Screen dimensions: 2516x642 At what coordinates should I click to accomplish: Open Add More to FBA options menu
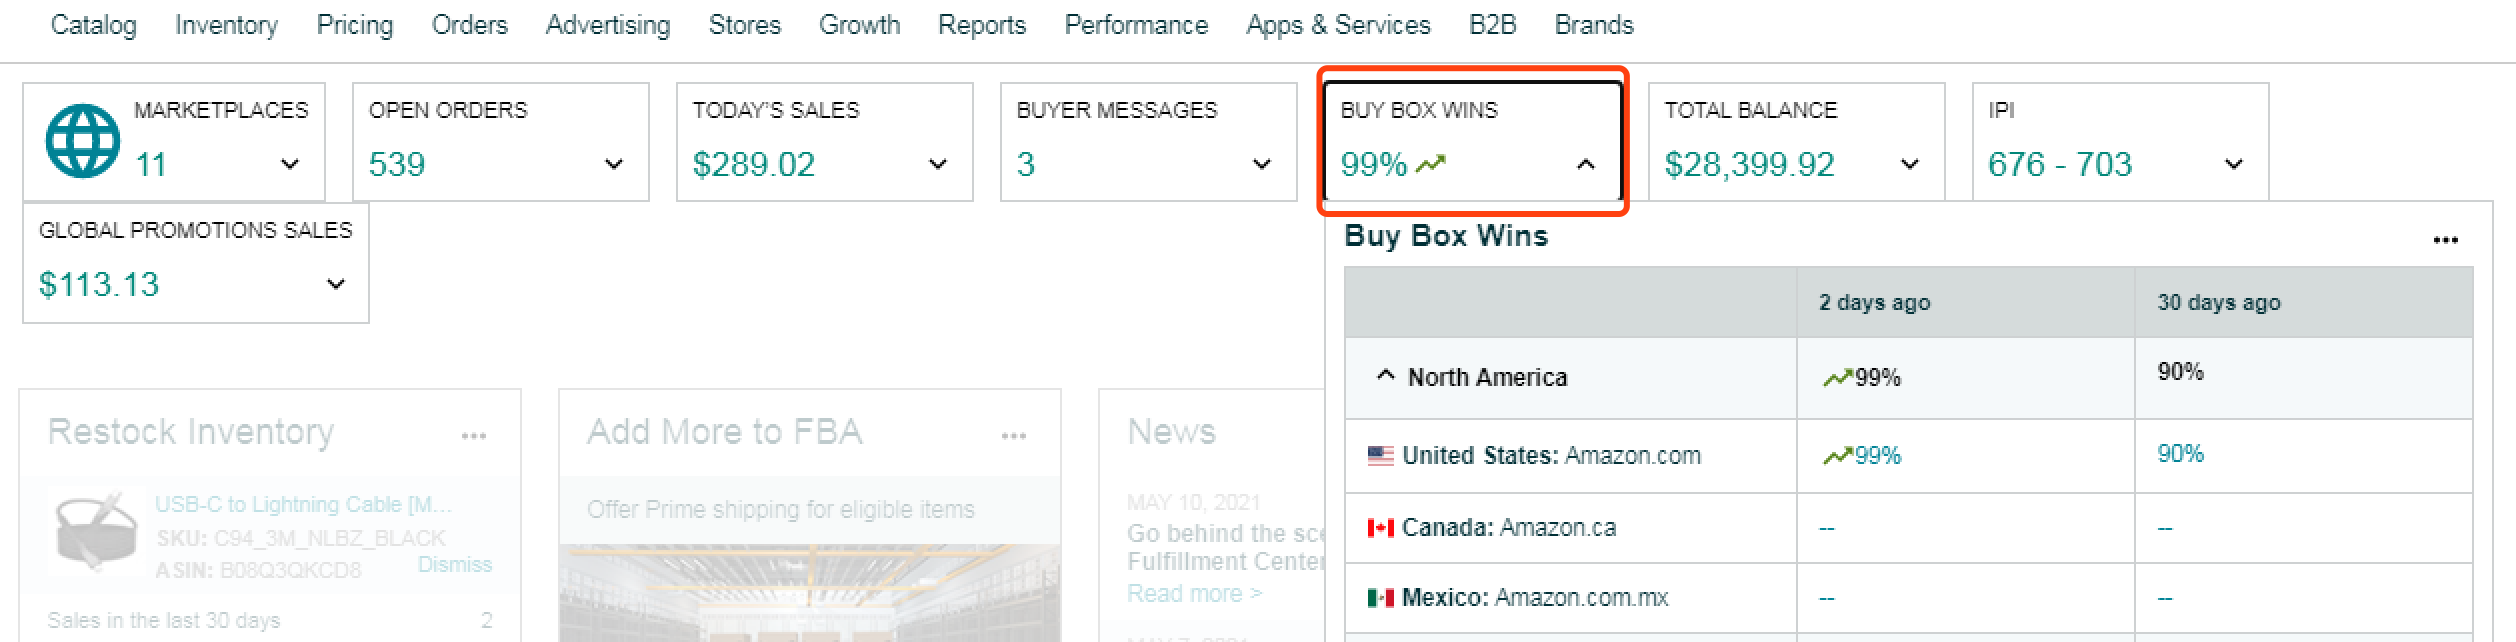(x=1013, y=435)
